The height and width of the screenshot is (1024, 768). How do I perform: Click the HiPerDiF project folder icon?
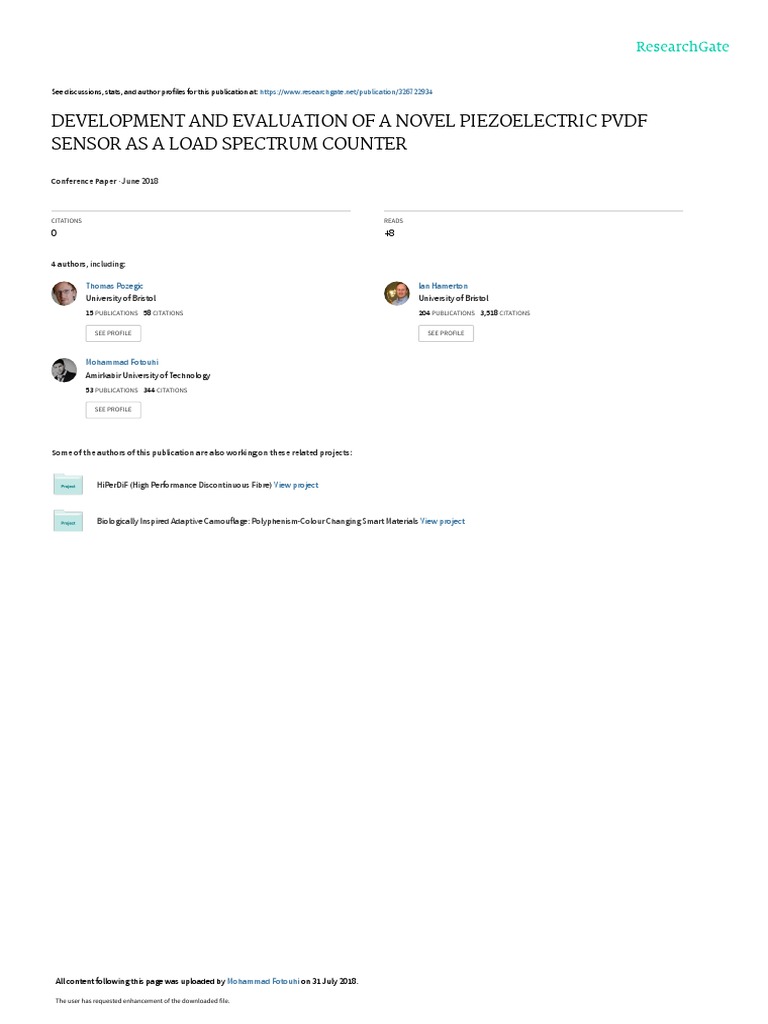pyautogui.click(x=67, y=485)
